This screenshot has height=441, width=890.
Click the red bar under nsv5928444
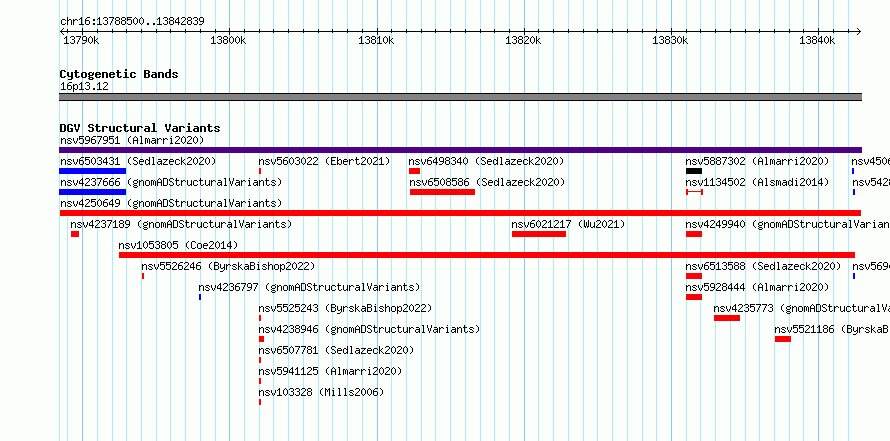694,297
